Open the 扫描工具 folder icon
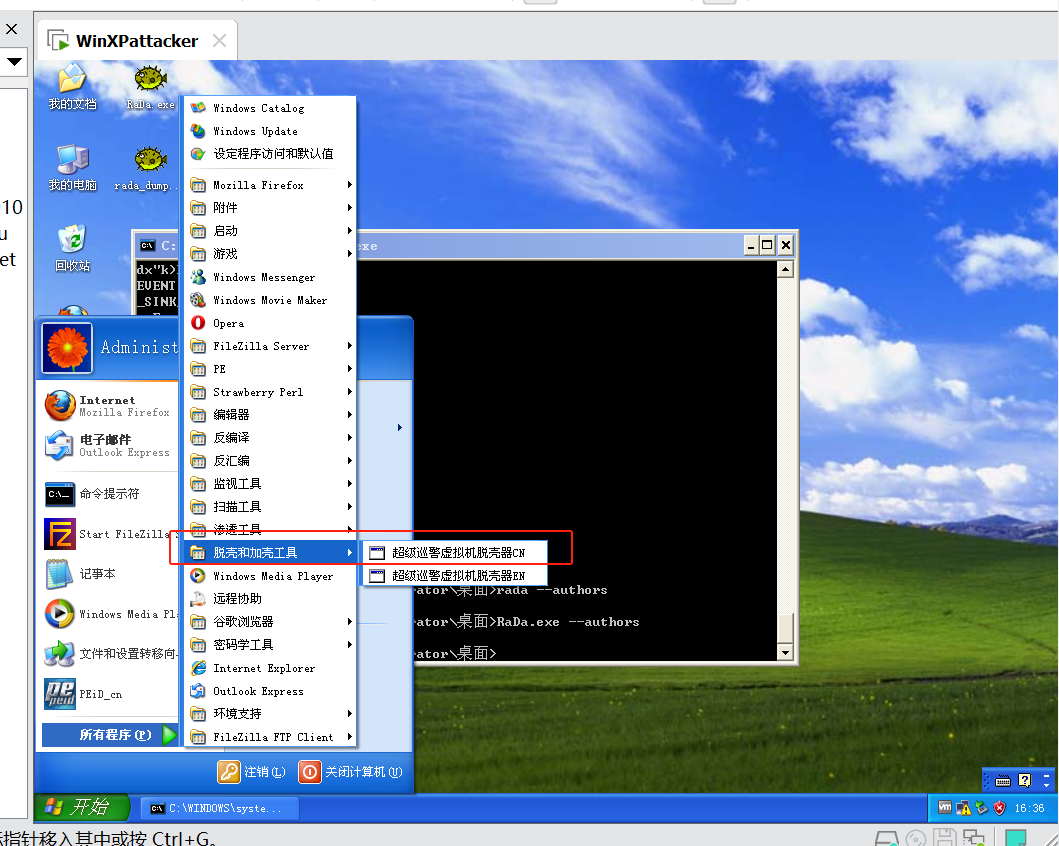This screenshot has width=1059, height=846. [x=198, y=507]
